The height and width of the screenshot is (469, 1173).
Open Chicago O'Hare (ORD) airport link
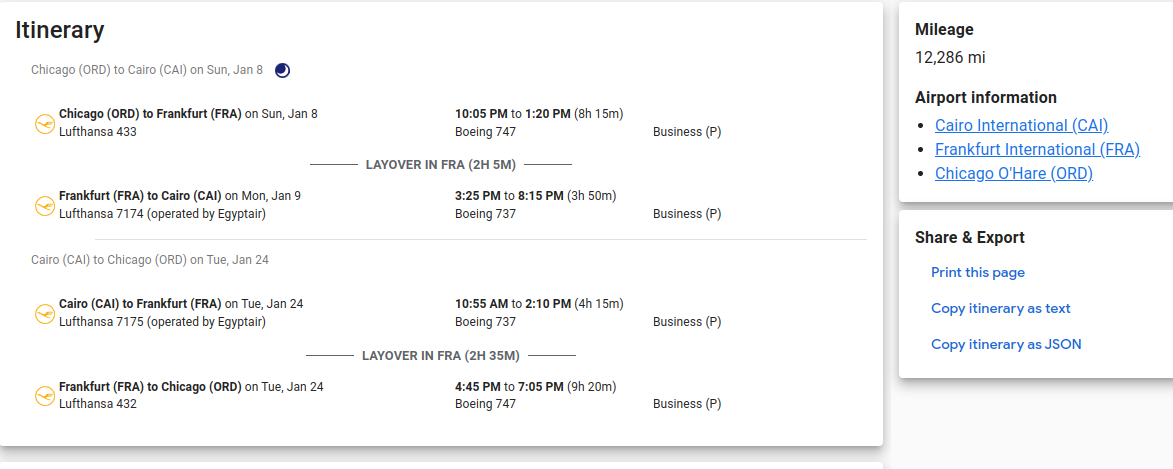[x=1014, y=173]
